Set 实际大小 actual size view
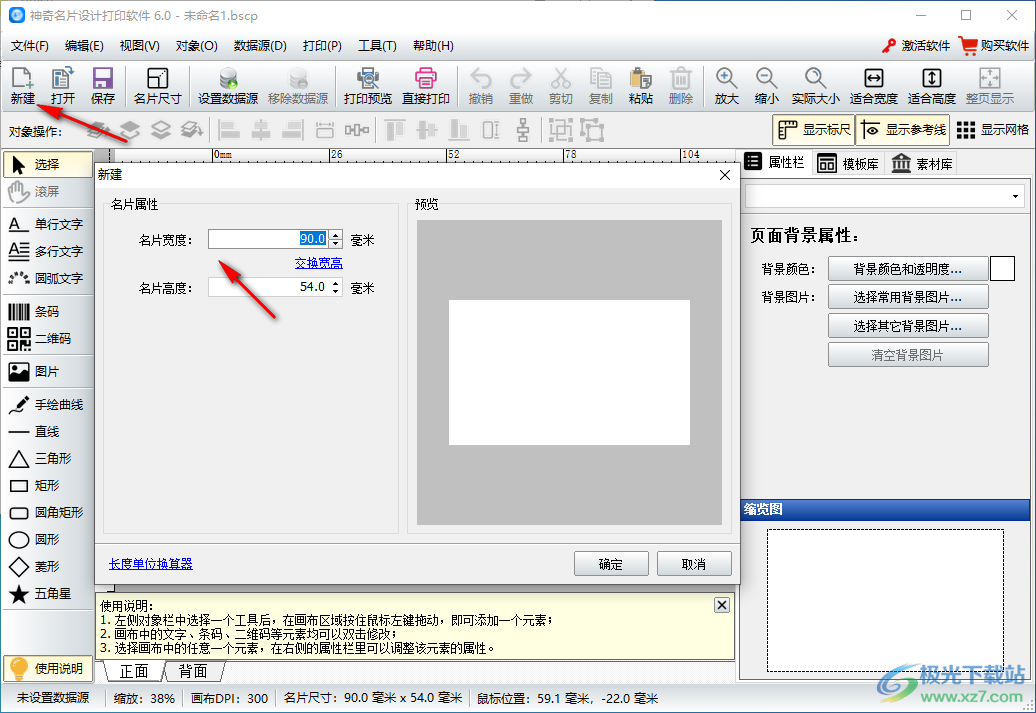Screen dimensions: 1036x713 click(815, 86)
